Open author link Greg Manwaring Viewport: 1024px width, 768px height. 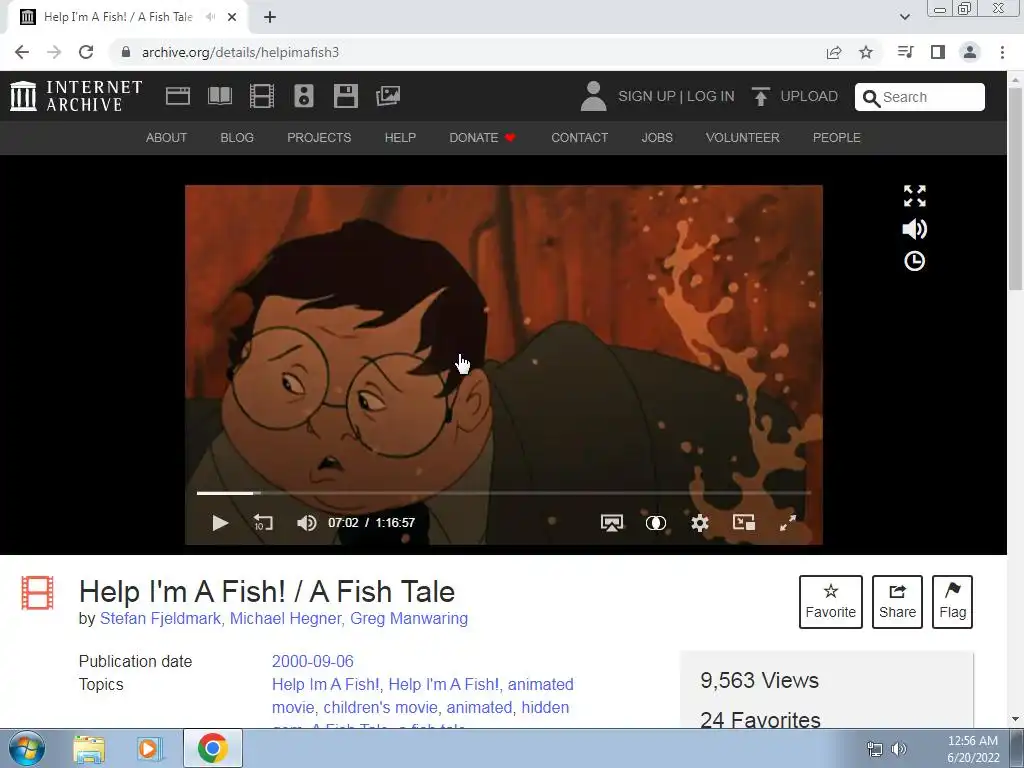(x=409, y=618)
